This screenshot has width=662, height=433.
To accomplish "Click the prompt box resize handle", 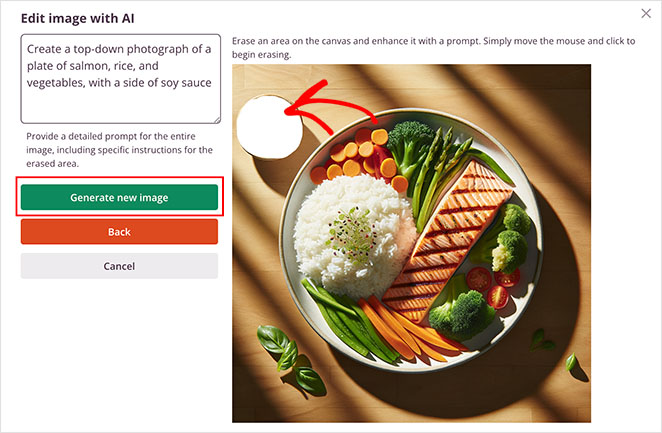I will pos(217,120).
